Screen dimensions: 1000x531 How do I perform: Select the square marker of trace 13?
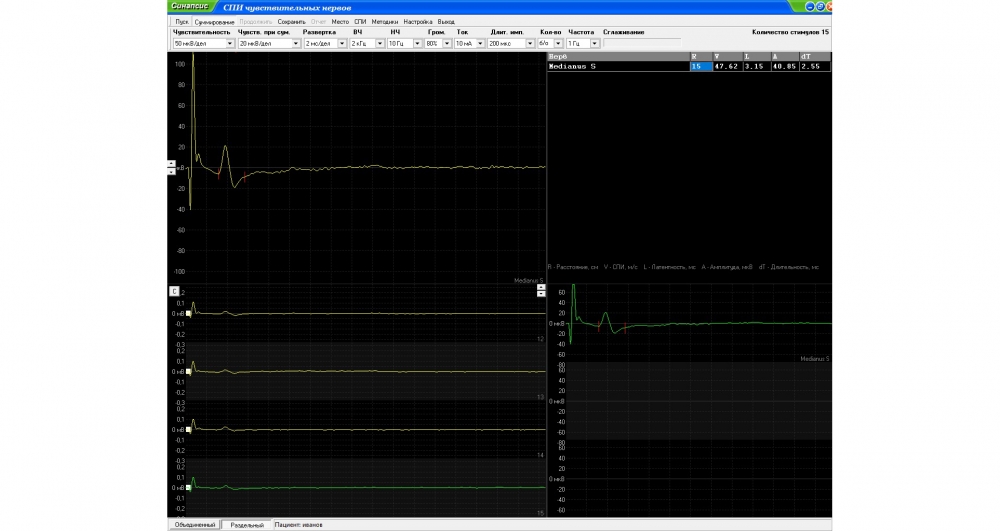188,372
